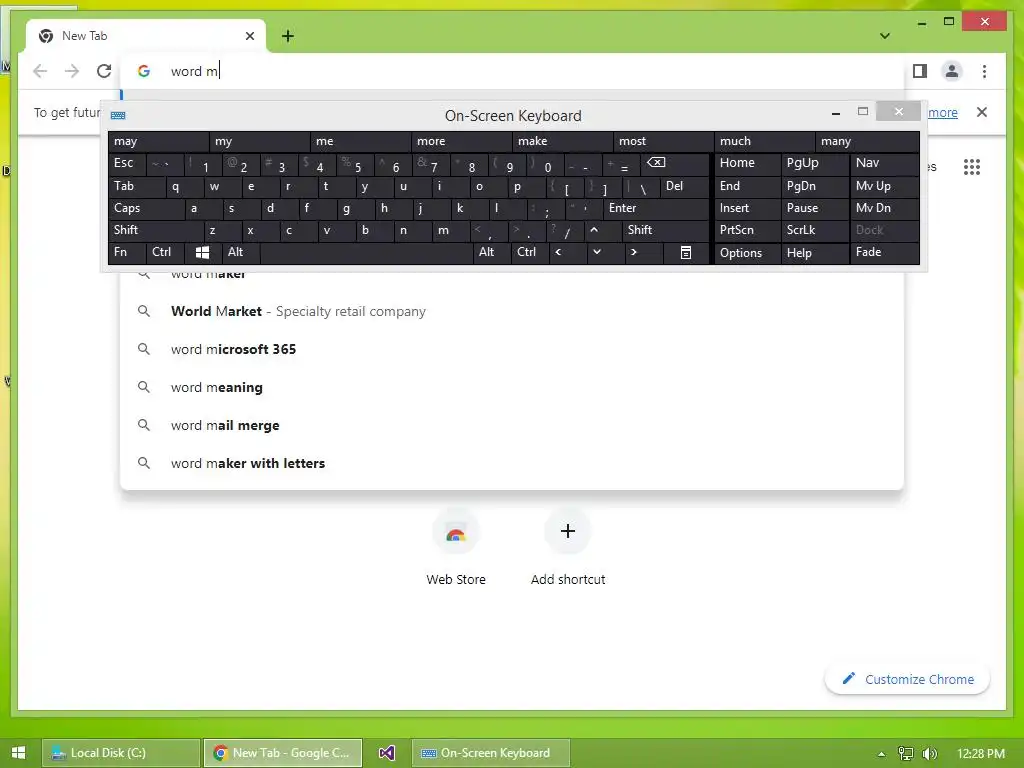The image size is (1024, 768).
Task: Click the backspace key on keyboard
Action: point(675,163)
